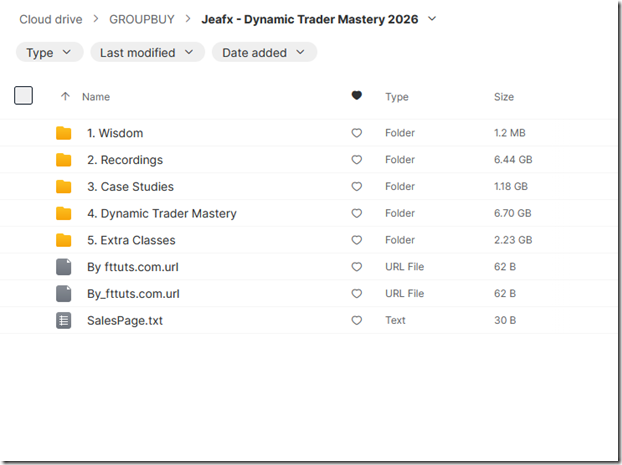This screenshot has height=465, width=622.
Task: Click the 30 B size value
Action: coord(505,320)
